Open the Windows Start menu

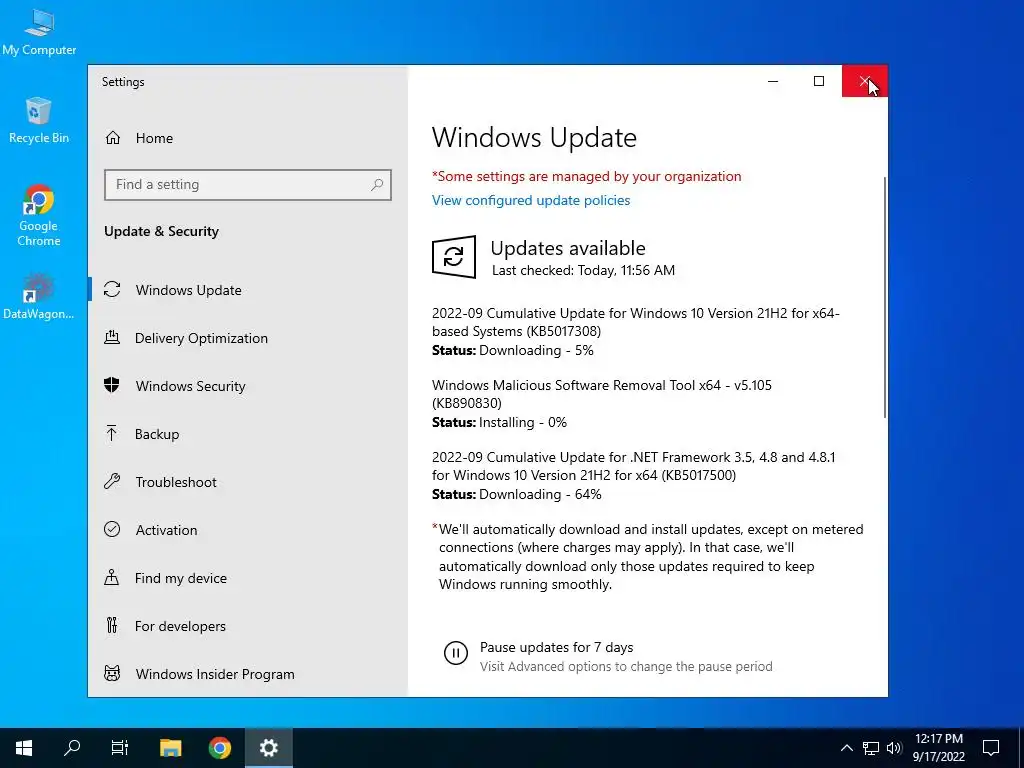click(24, 748)
